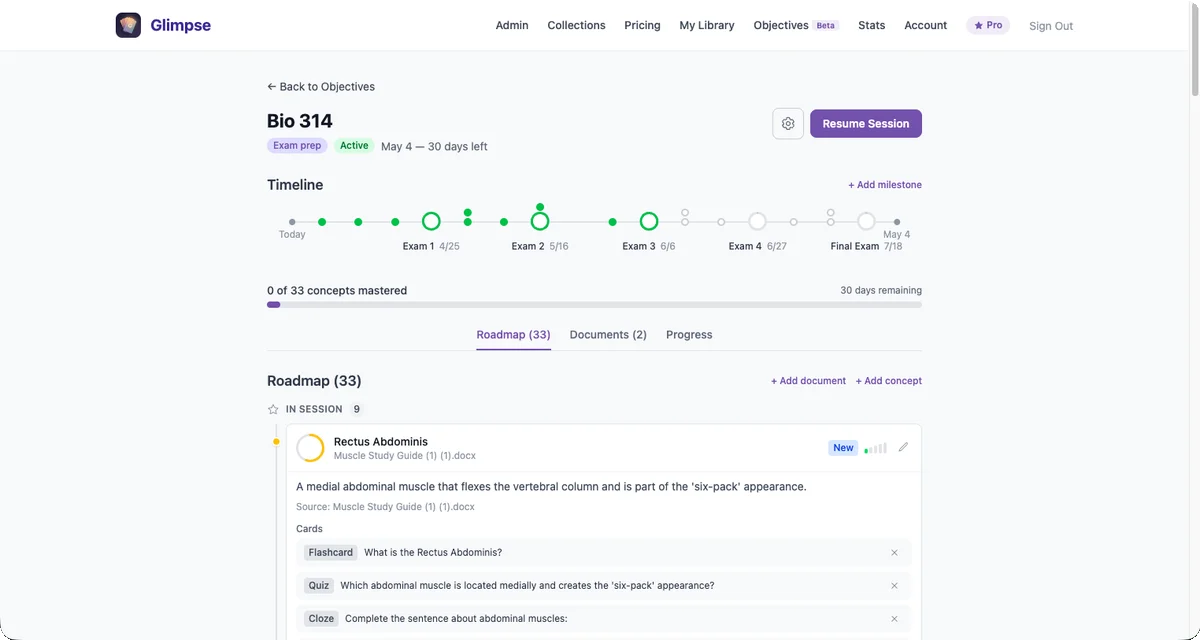Click the Exam 2 milestone marker on the timeline

(539, 220)
